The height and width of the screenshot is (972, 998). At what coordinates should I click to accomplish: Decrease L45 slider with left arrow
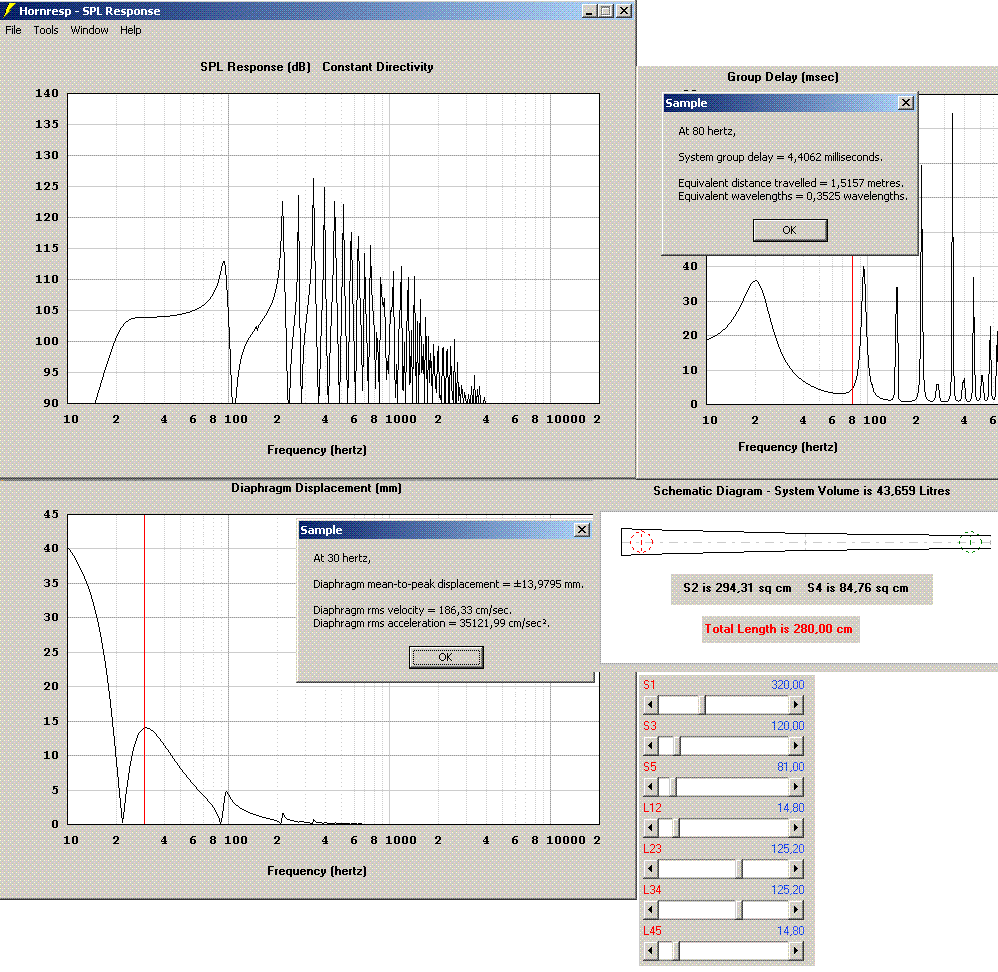[x=650, y=950]
